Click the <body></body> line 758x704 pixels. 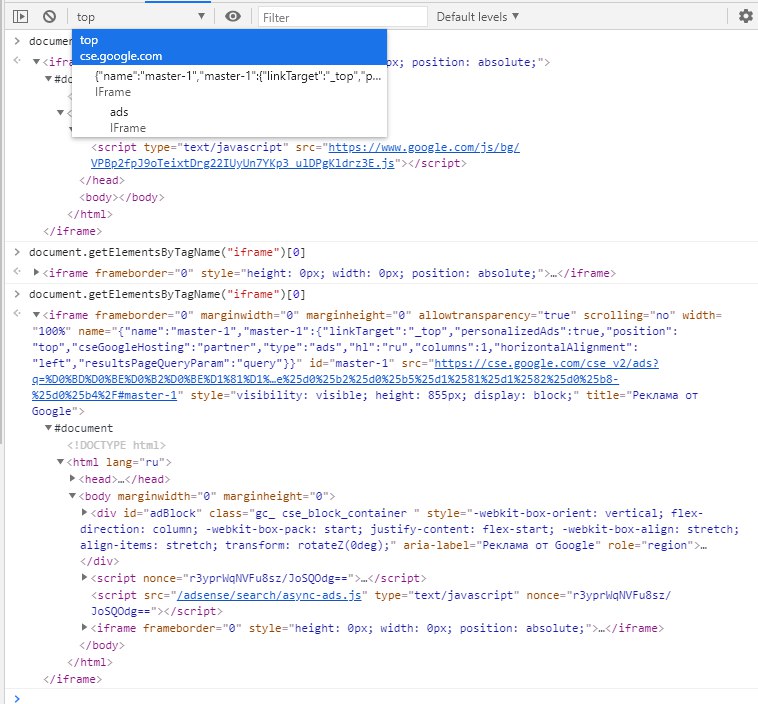pos(122,197)
